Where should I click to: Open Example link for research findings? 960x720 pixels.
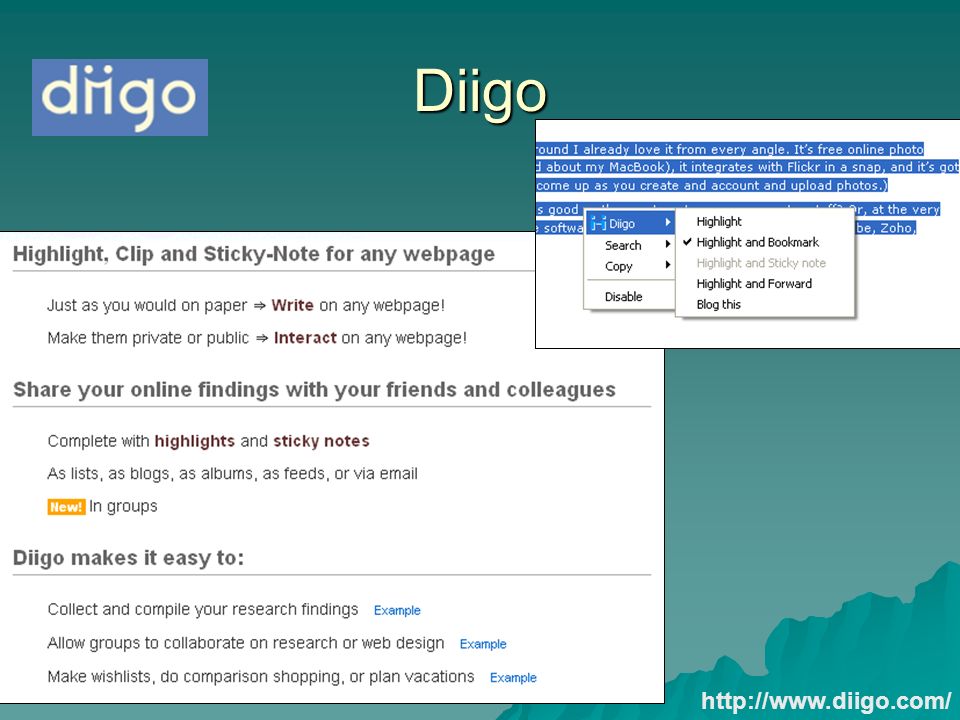(x=397, y=610)
